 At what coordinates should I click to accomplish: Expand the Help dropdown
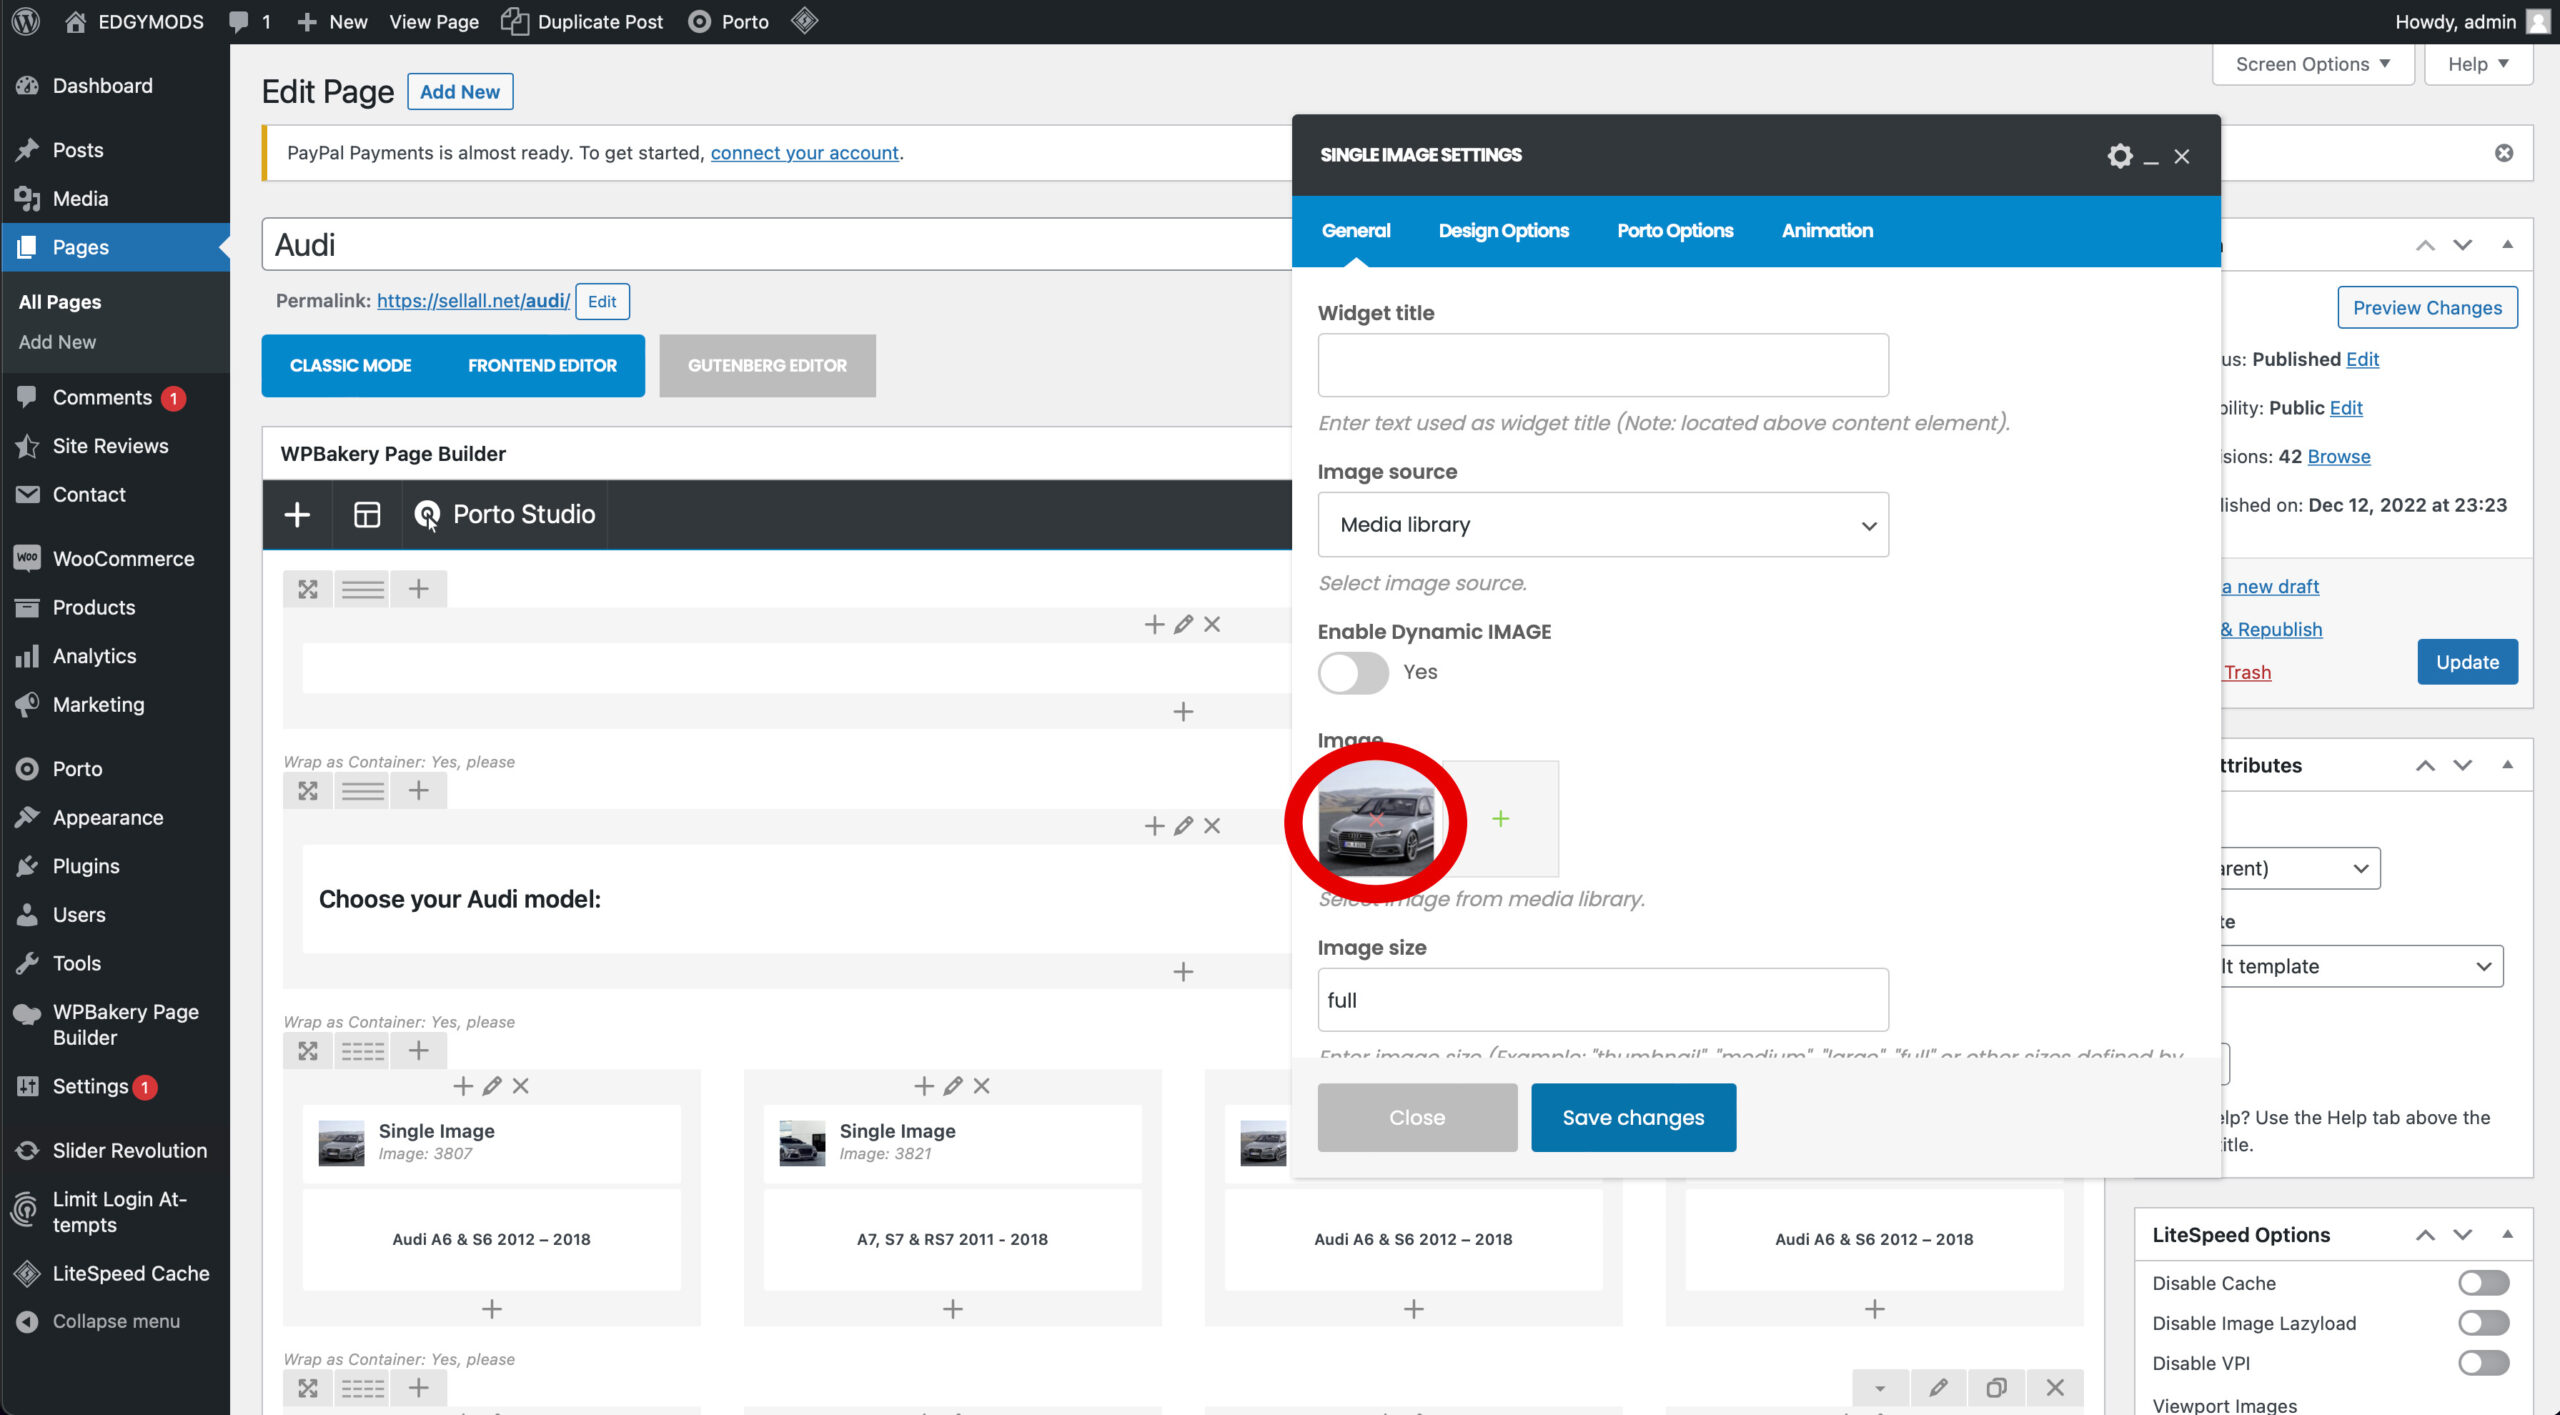pos(2478,64)
